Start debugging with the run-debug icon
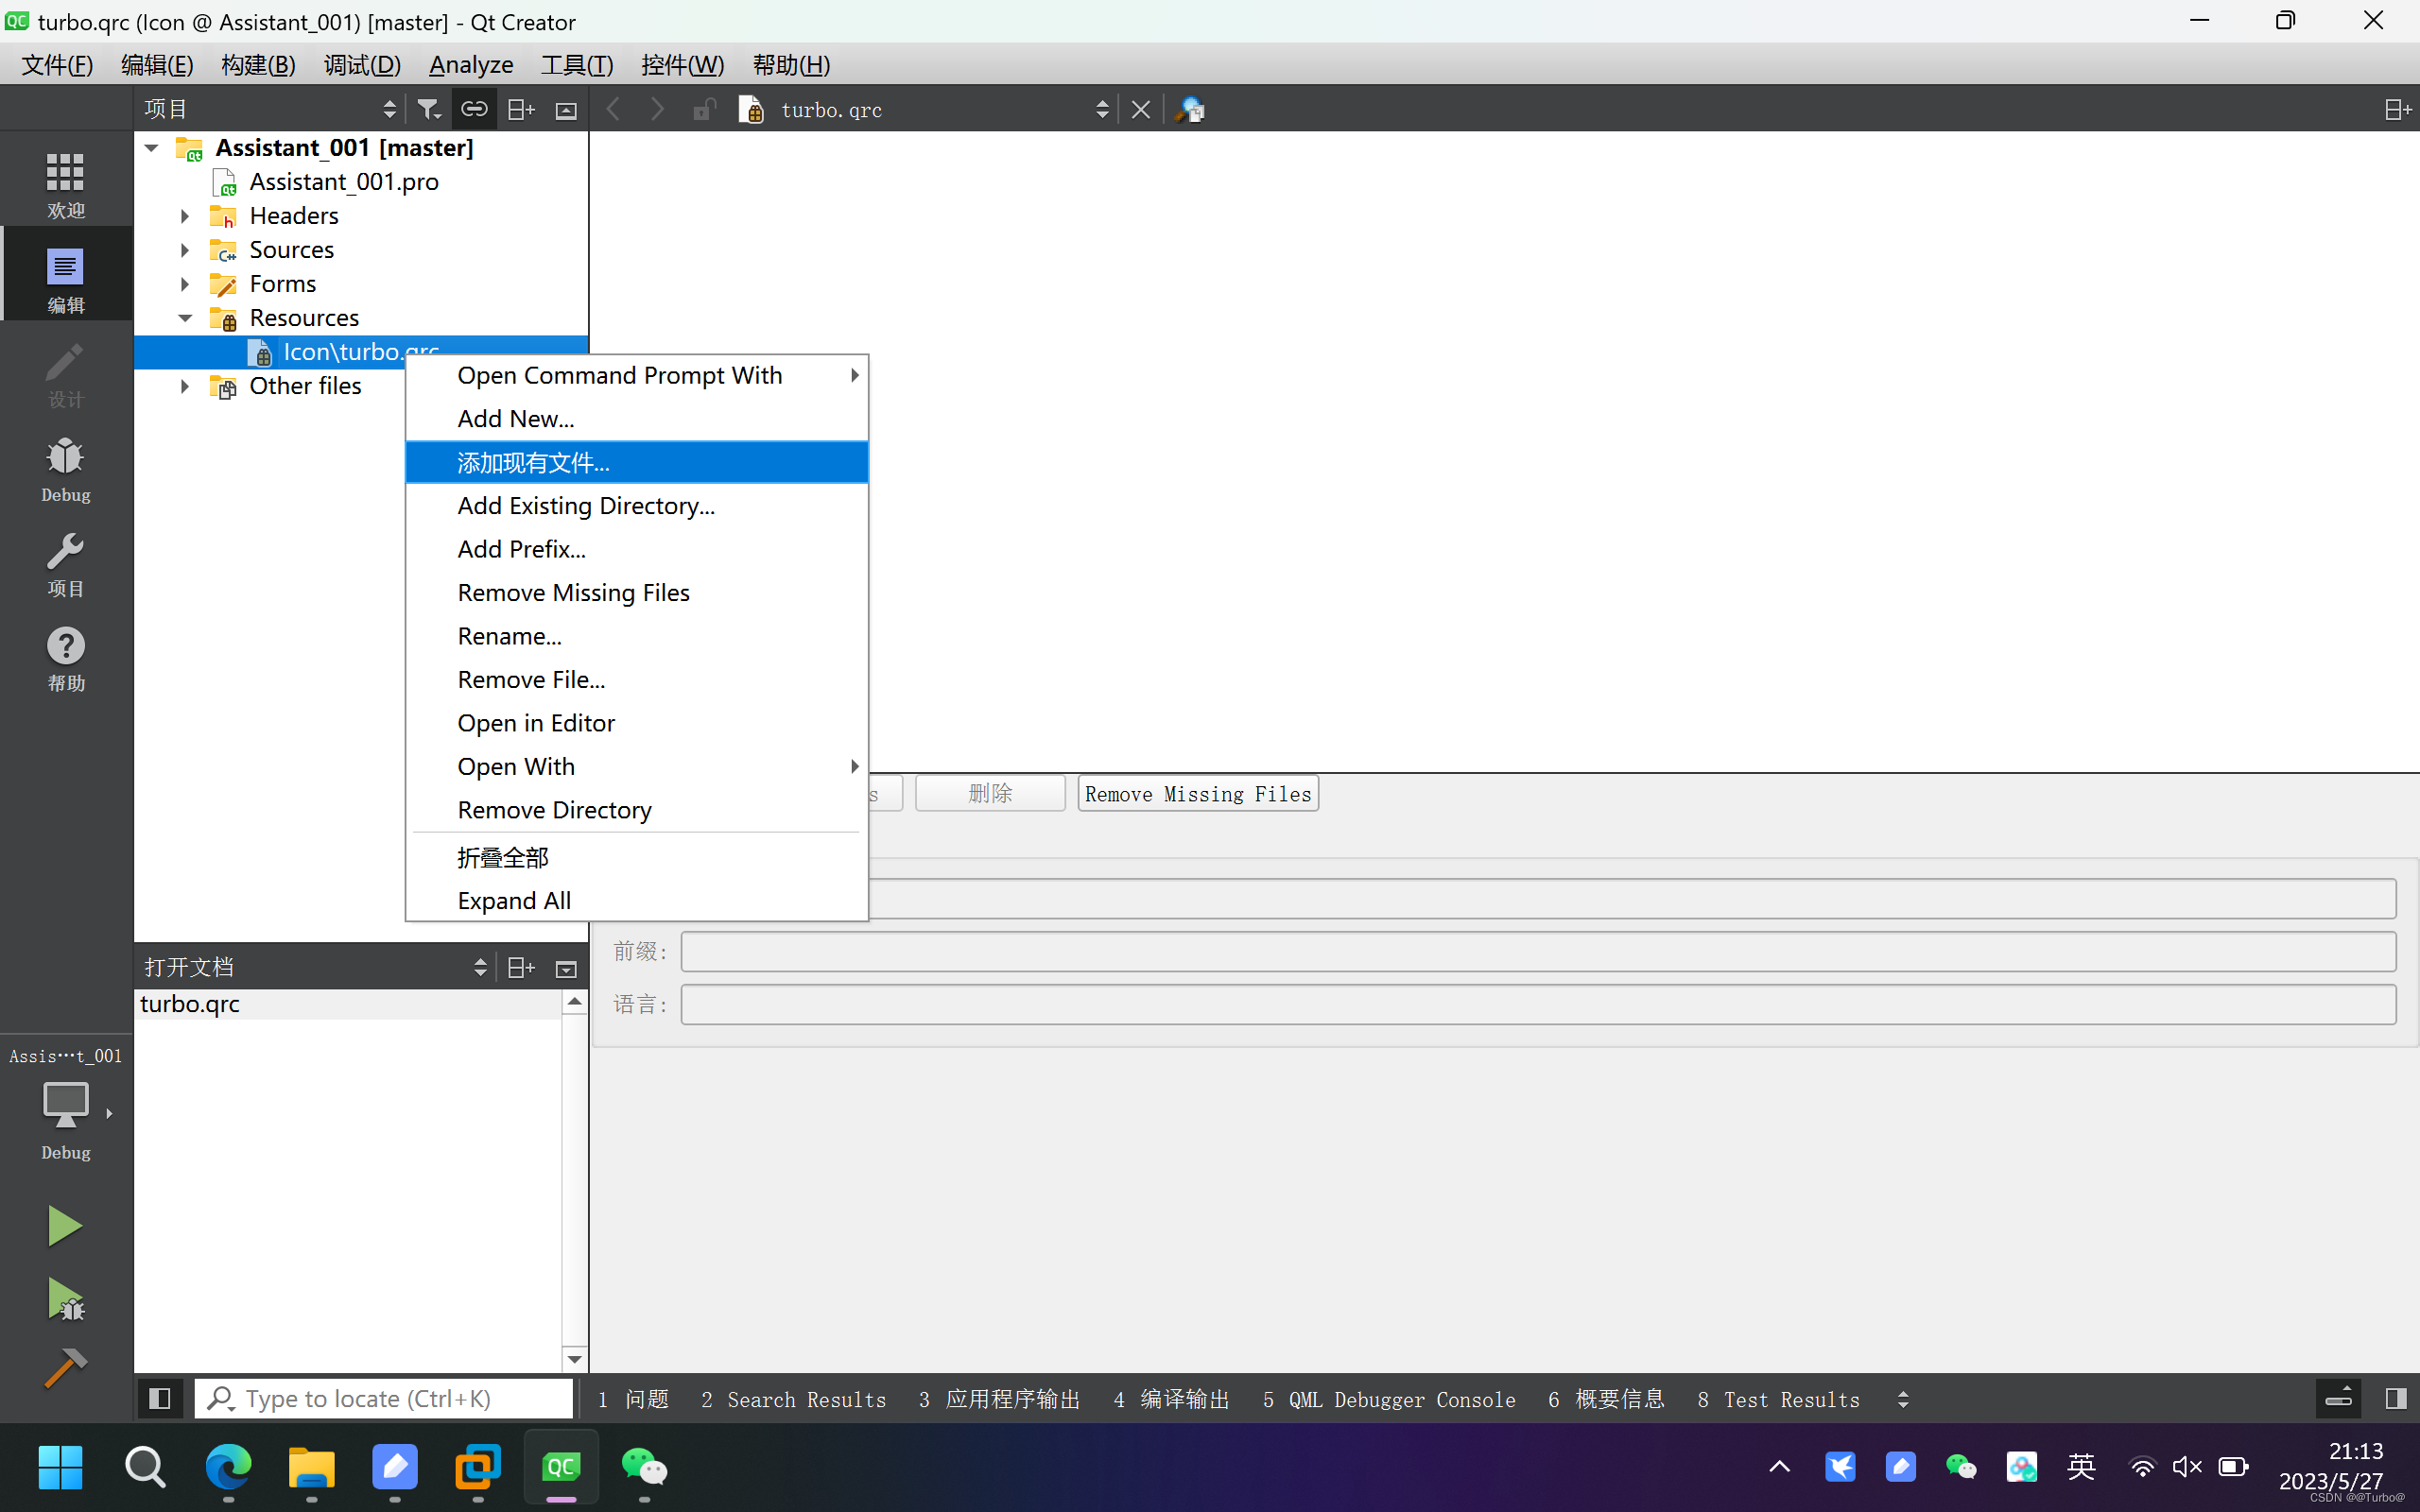Screen dimensions: 2420x1512 click(x=65, y=1298)
